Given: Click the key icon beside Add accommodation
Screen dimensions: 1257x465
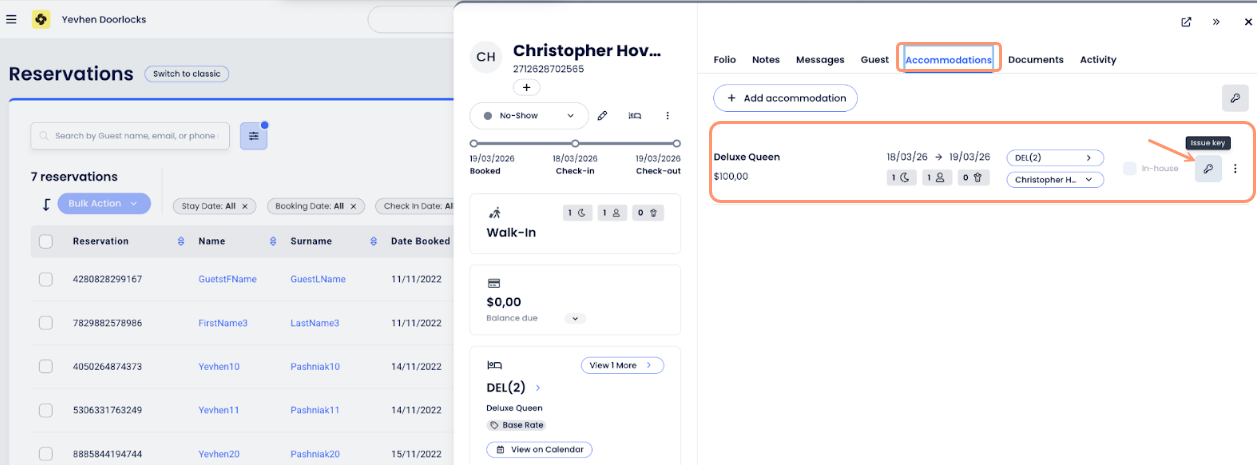Looking at the screenshot, I should click(1235, 98).
